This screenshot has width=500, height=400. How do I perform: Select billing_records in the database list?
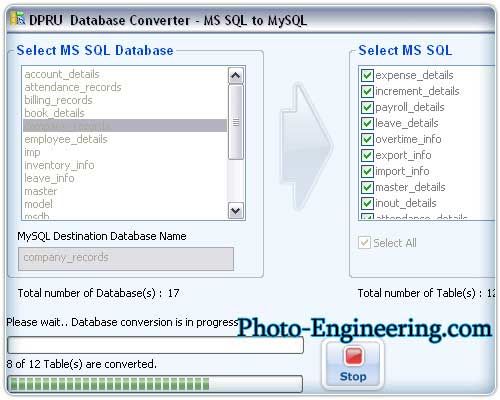(58, 100)
